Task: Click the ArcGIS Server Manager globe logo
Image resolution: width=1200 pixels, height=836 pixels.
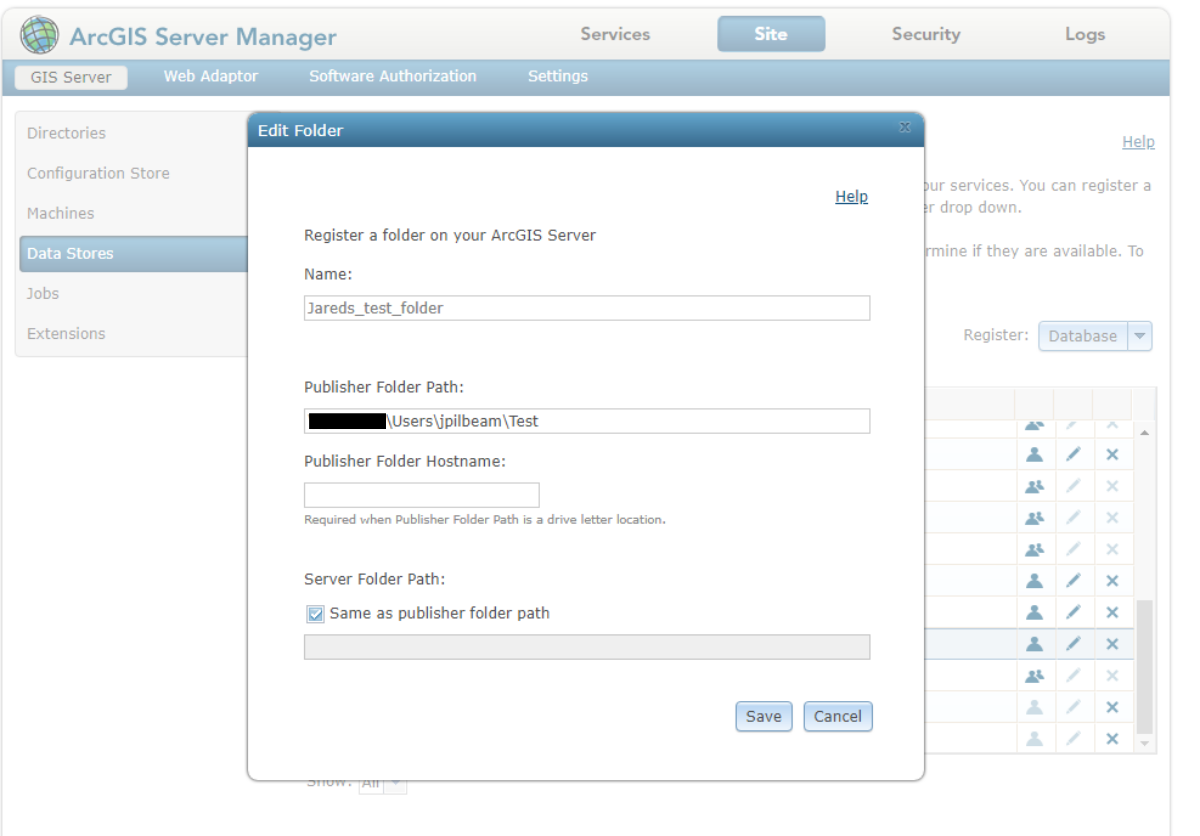Action: click(40, 35)
